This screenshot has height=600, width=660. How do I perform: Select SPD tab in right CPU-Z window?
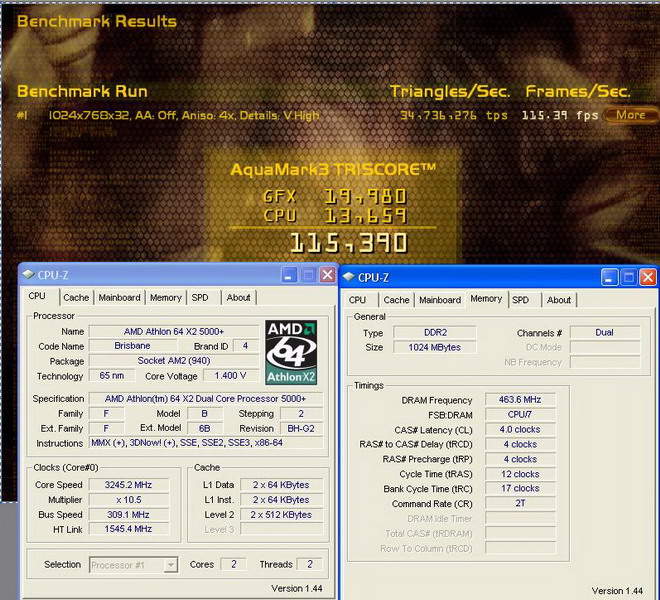tap(520, 300)
